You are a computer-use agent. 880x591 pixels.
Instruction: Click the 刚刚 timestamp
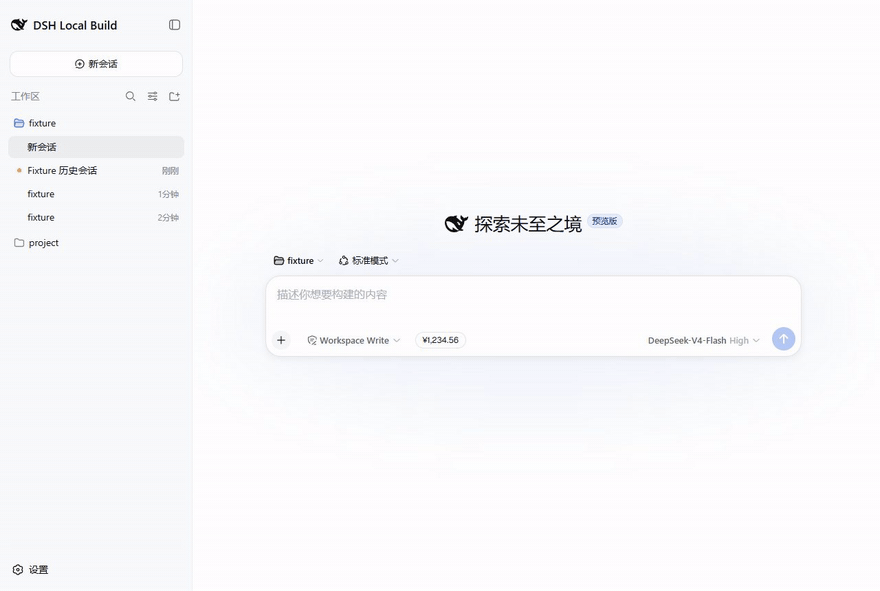(170, 171)
